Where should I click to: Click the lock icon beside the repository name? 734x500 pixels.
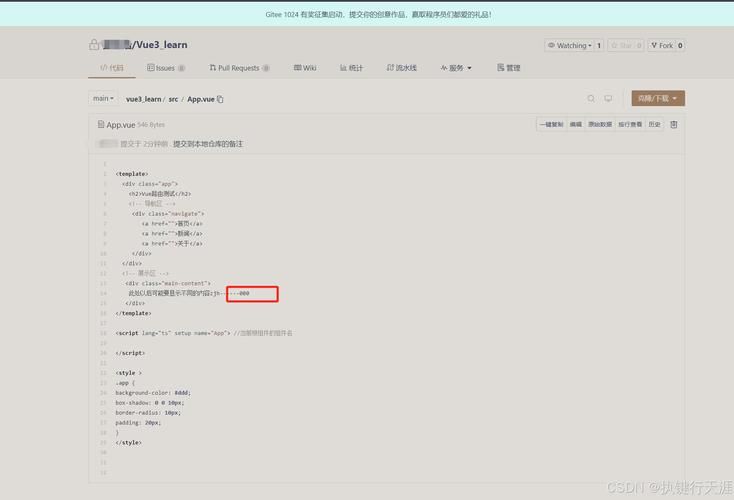click(94, 44)
